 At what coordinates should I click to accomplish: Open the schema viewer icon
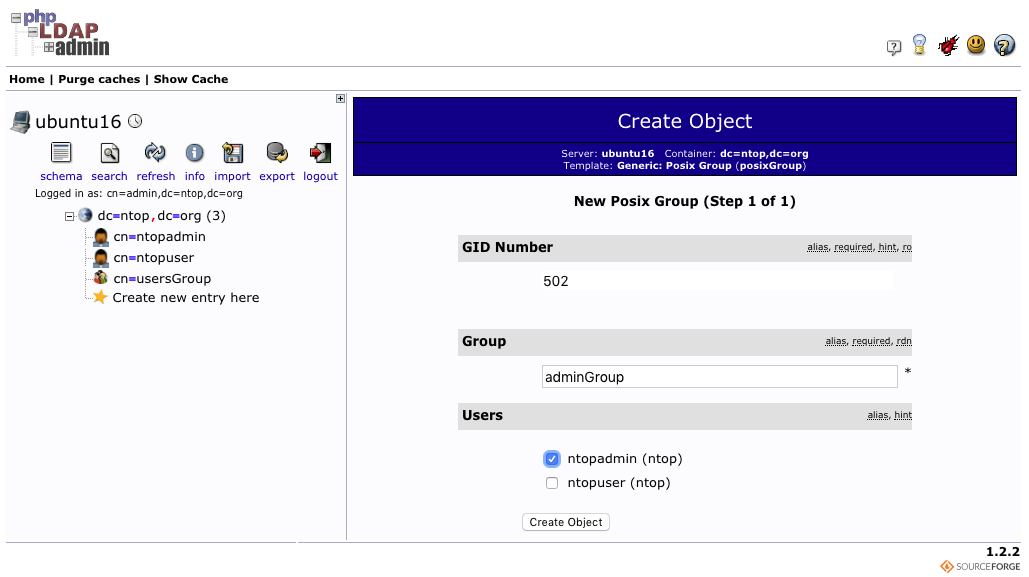(61, 153)
